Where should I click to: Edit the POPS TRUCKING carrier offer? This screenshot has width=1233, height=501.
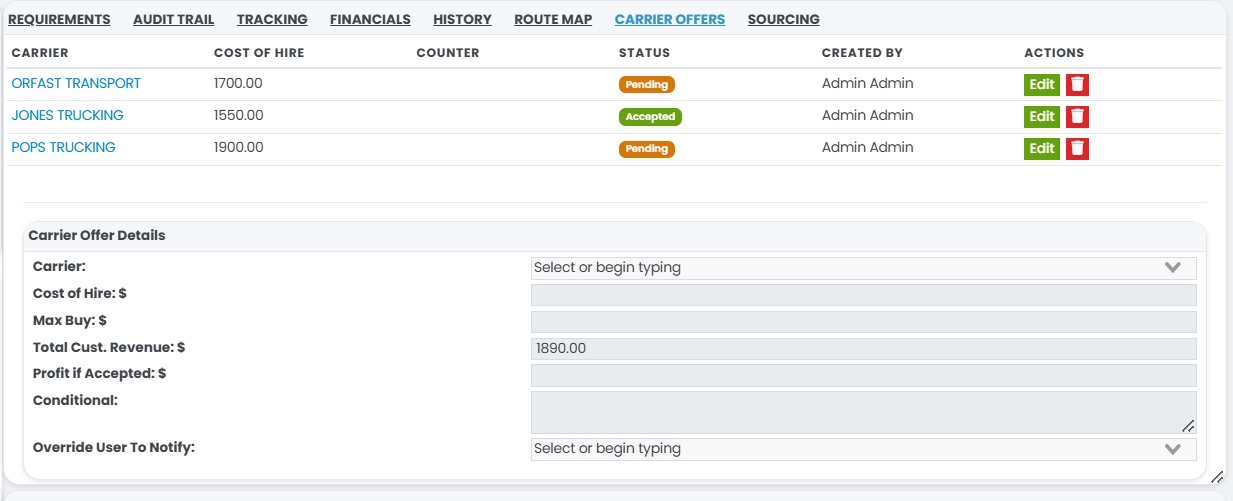click(1042, 149)
